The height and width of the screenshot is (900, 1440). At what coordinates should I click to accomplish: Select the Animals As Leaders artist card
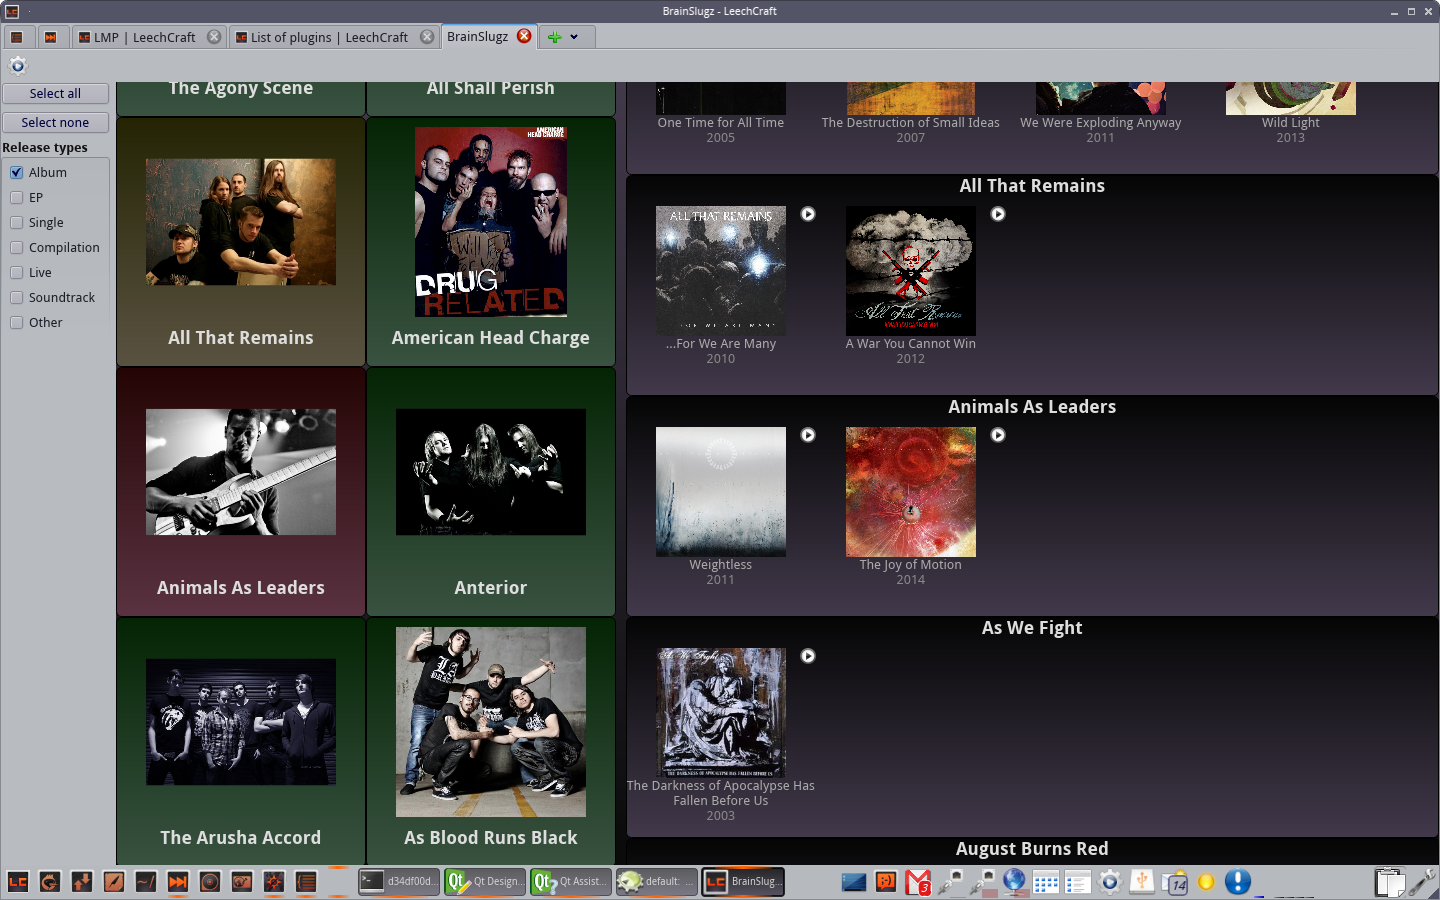pos(241,492)
